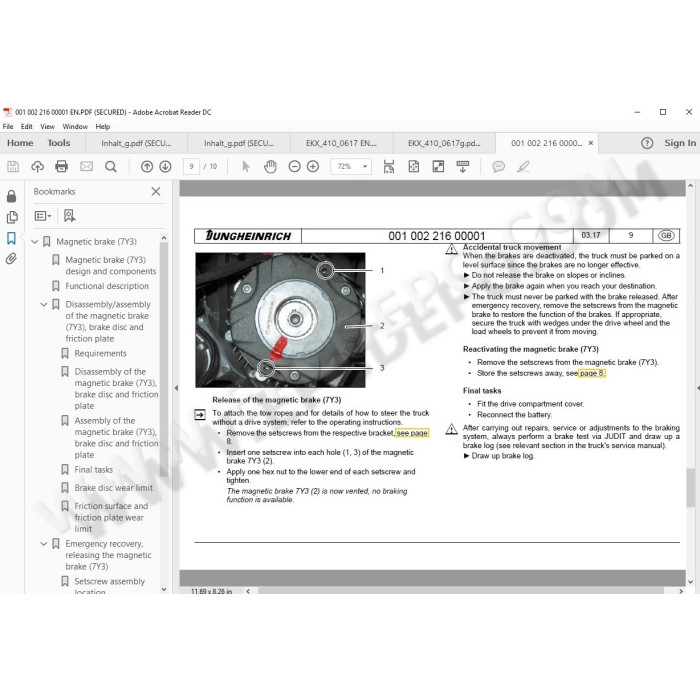Viewport: 700px width, 700px height.
Task: Open the View menu
Action: (47, 127)
